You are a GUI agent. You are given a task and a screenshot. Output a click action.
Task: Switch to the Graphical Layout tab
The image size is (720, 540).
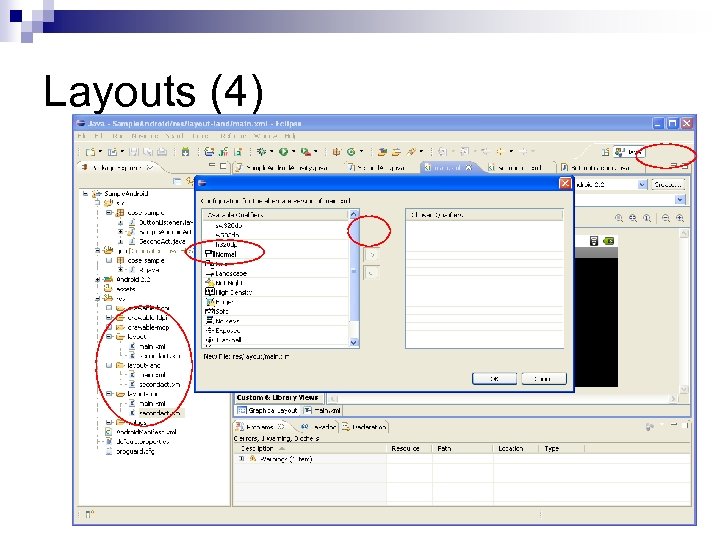pos(267,411)
